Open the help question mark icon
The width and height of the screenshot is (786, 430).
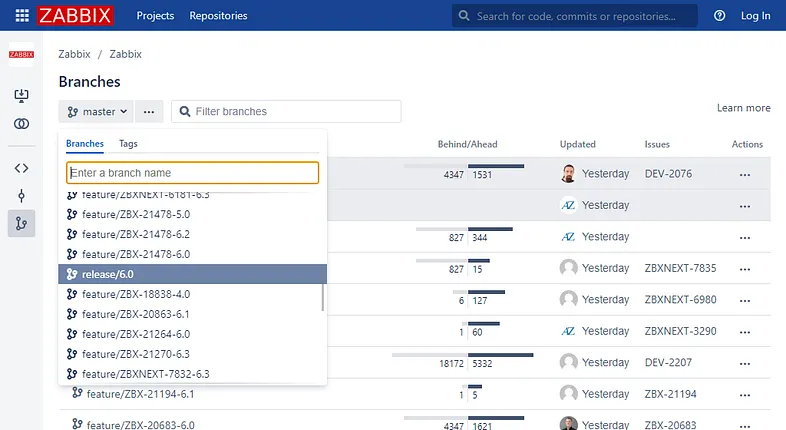[x=719, y=16]
